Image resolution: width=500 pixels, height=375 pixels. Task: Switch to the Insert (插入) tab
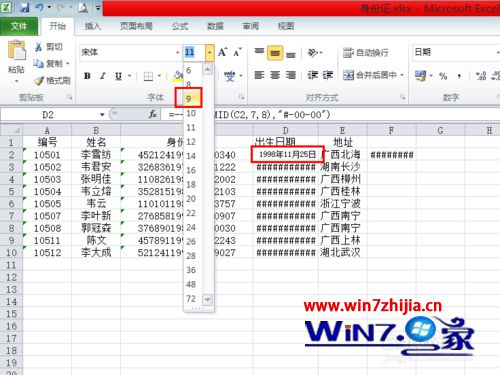(x=93, y=26)
